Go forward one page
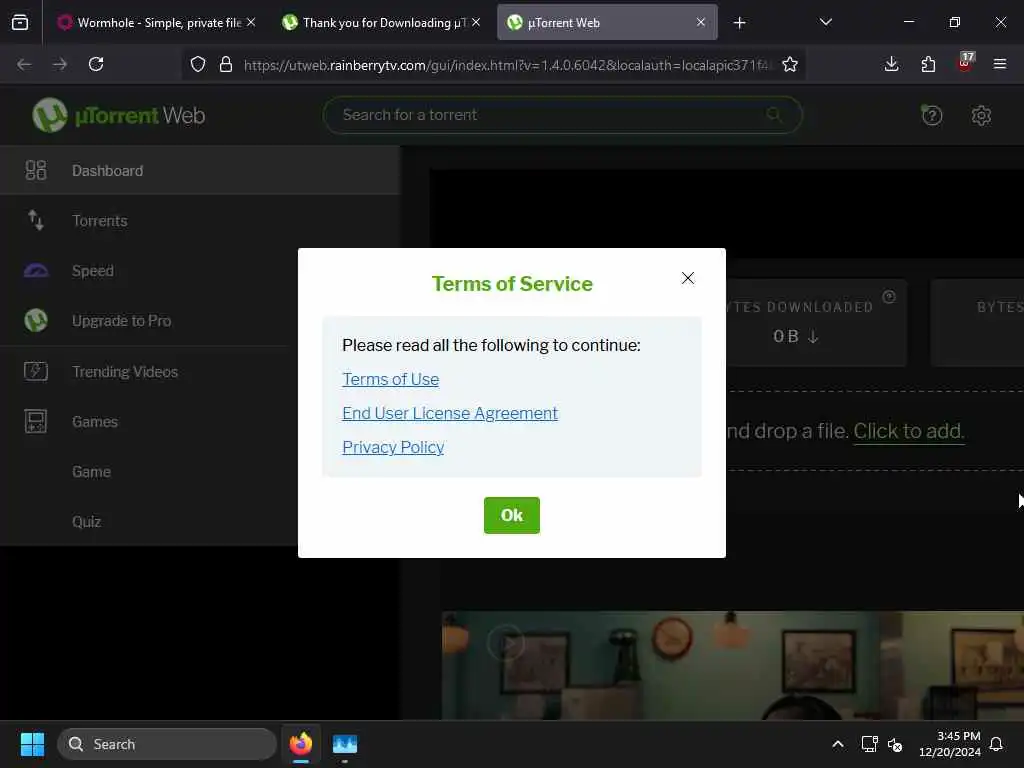 tap(60, 64)
